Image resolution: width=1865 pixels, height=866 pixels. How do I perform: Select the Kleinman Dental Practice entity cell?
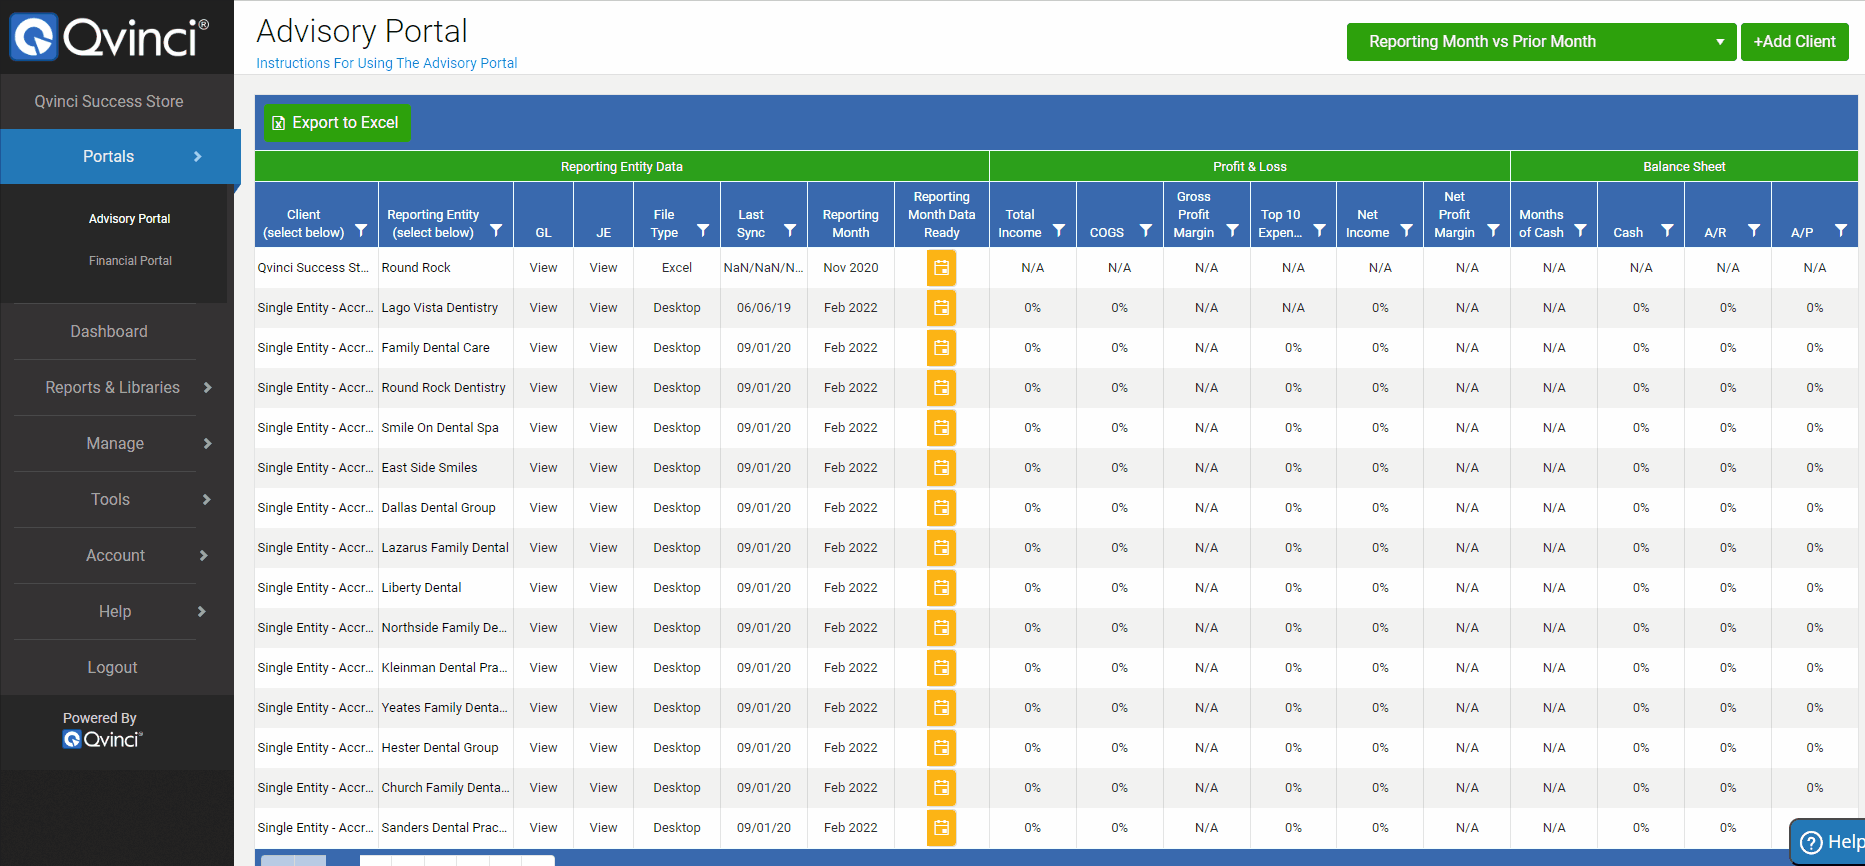click(x=445, y=668)
